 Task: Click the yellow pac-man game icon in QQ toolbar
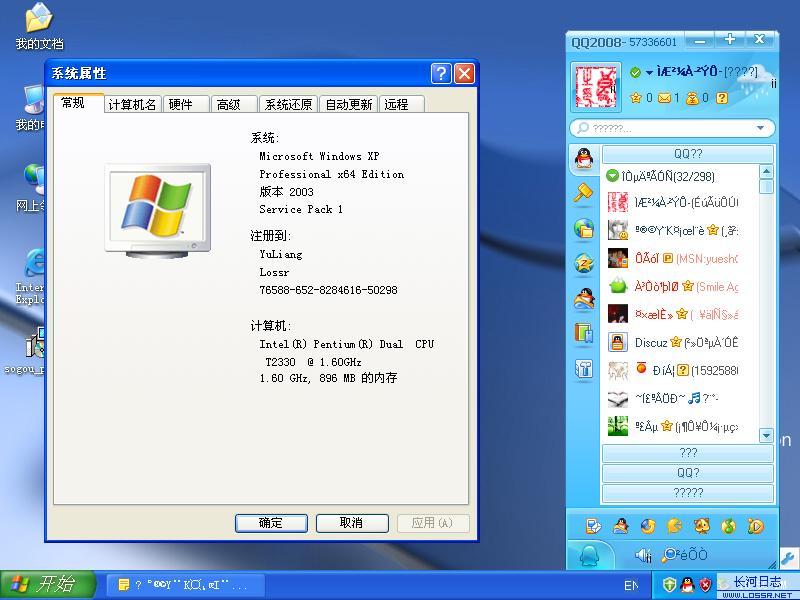(674, 526)
